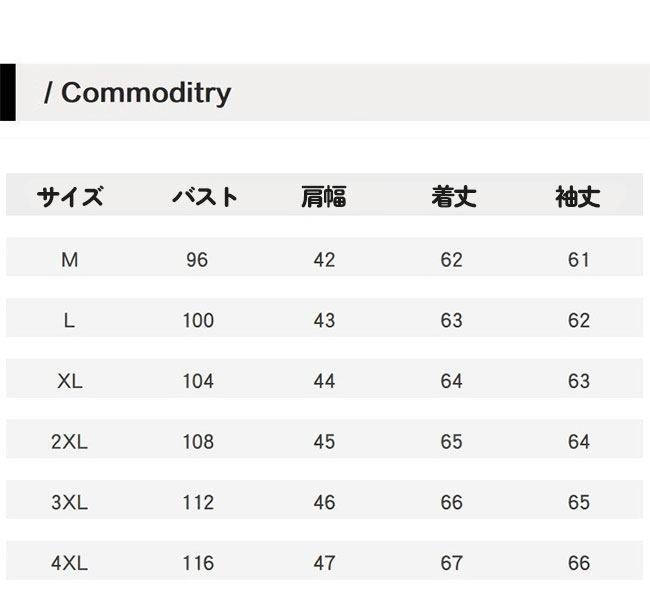The image size is (650, 613).
Task: Click the 着丈 column header
Action: pyautogui.click(x=452, y=196)
